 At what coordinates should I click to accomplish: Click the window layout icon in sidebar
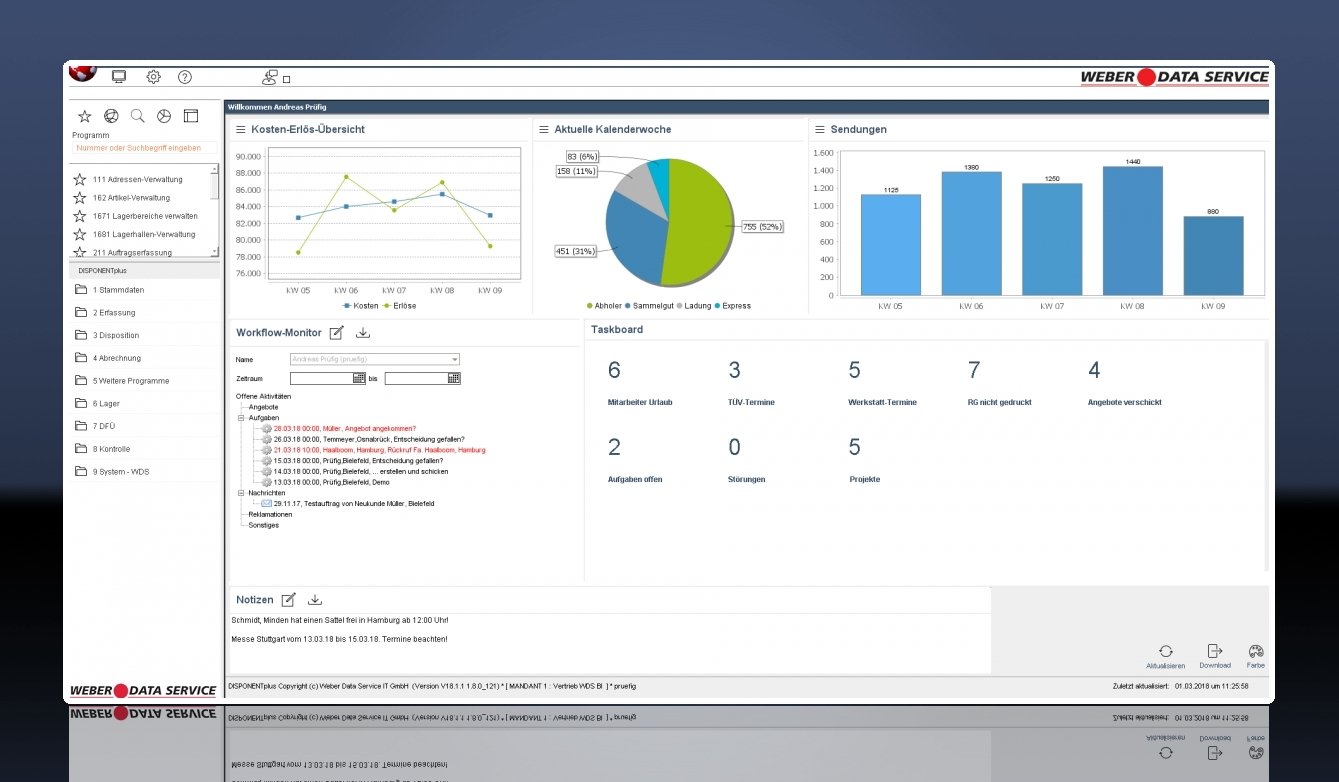pos(191,116)
